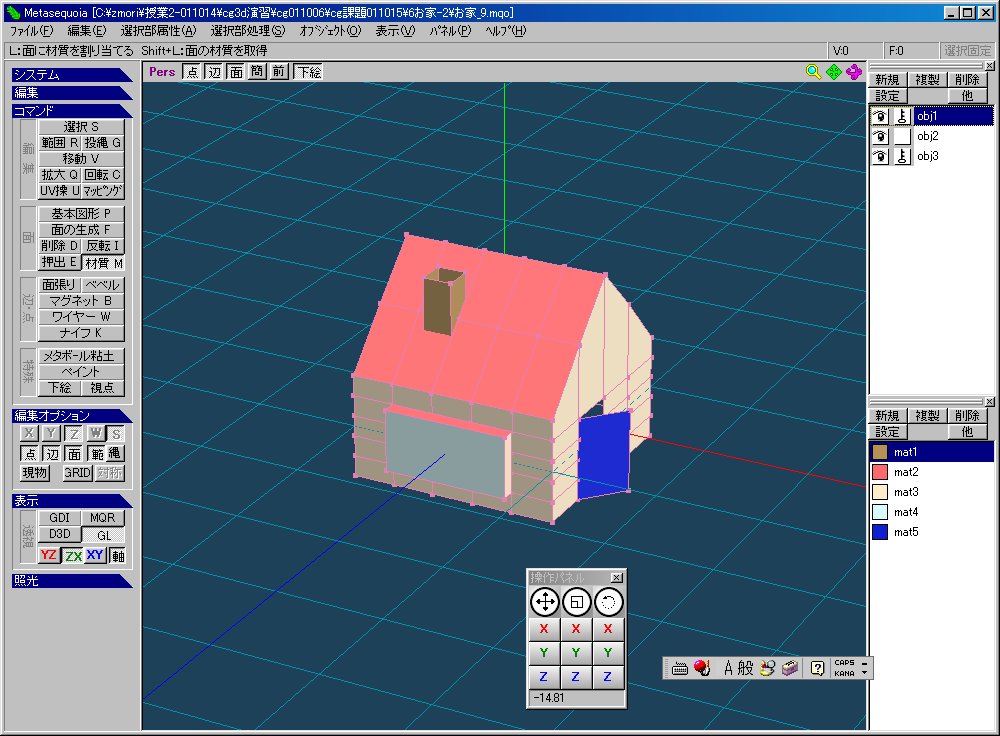1000x736 pixels.
Task: Click the keyboard icon on the IME bar
Action: (680, 668)
